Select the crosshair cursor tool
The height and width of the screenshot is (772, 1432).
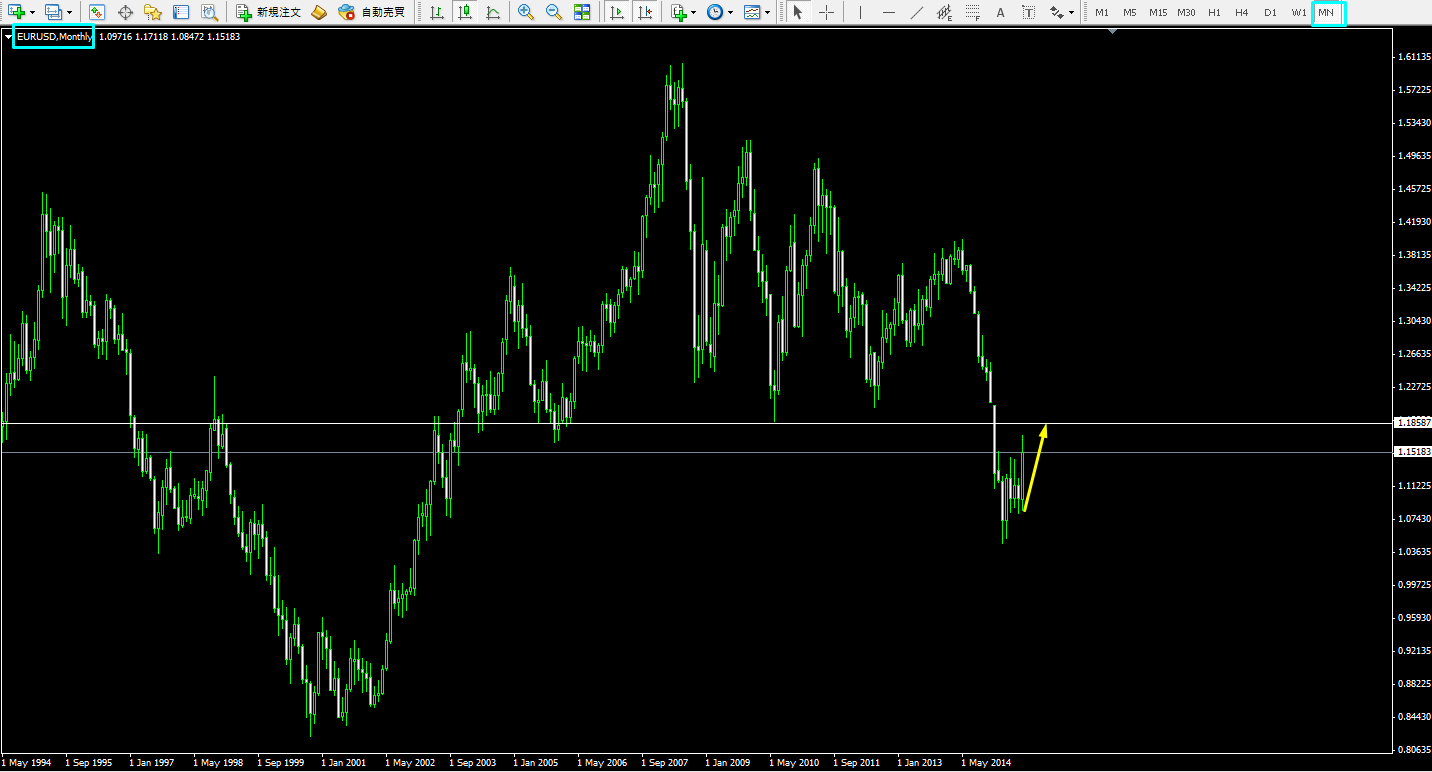(x=826, y=12)
